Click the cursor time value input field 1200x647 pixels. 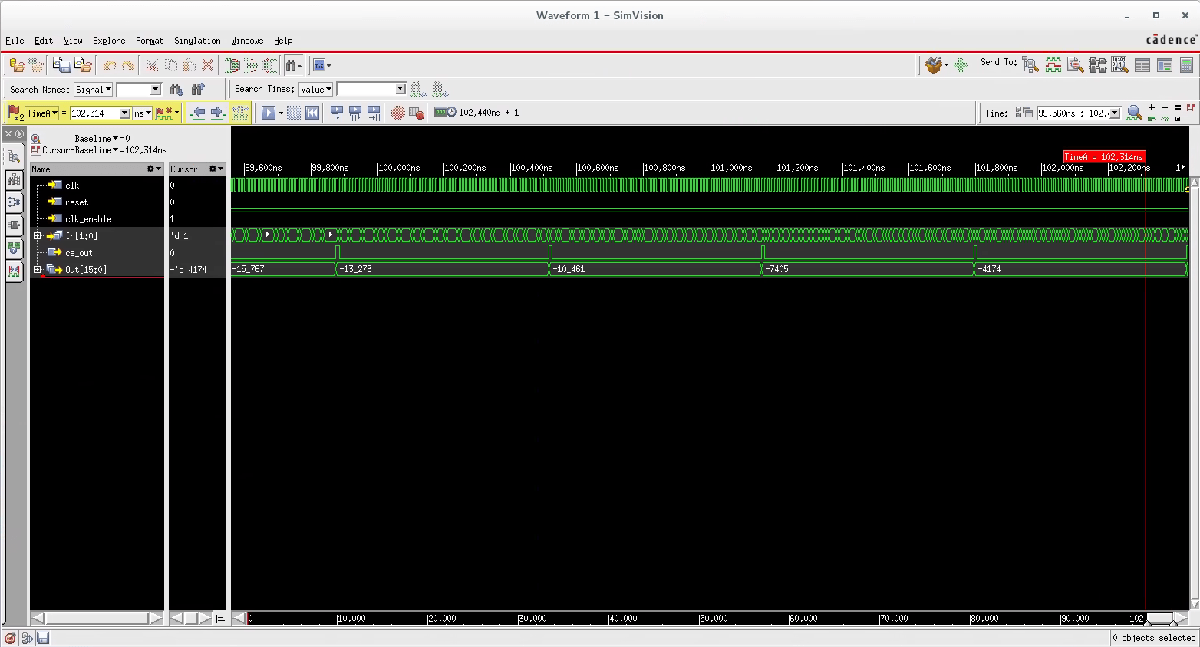pyautogui.click(x=93, y=113)
